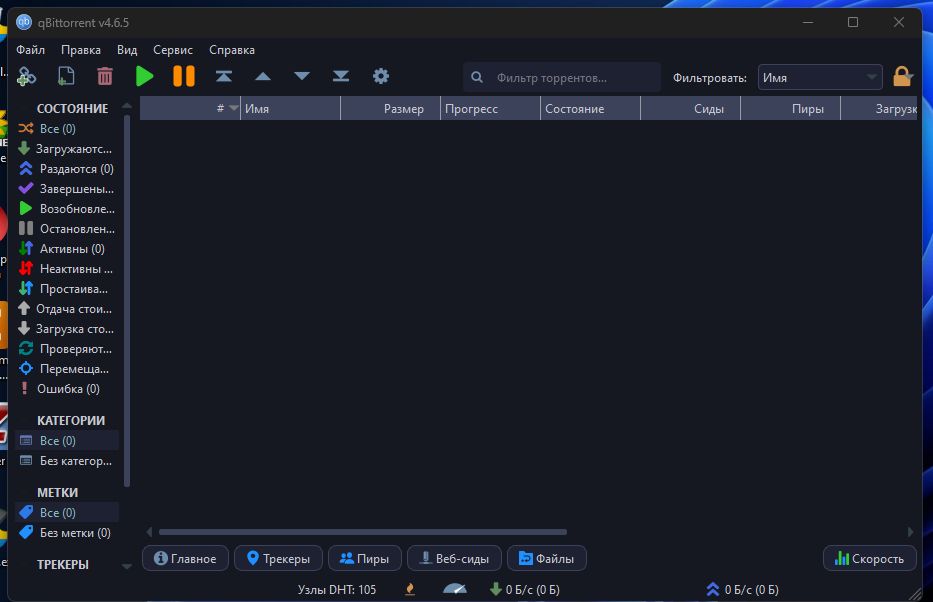The height and width of the screenshot is (602, 933).
Task: Move torrent down in queue icon
Action: (302, 76)
